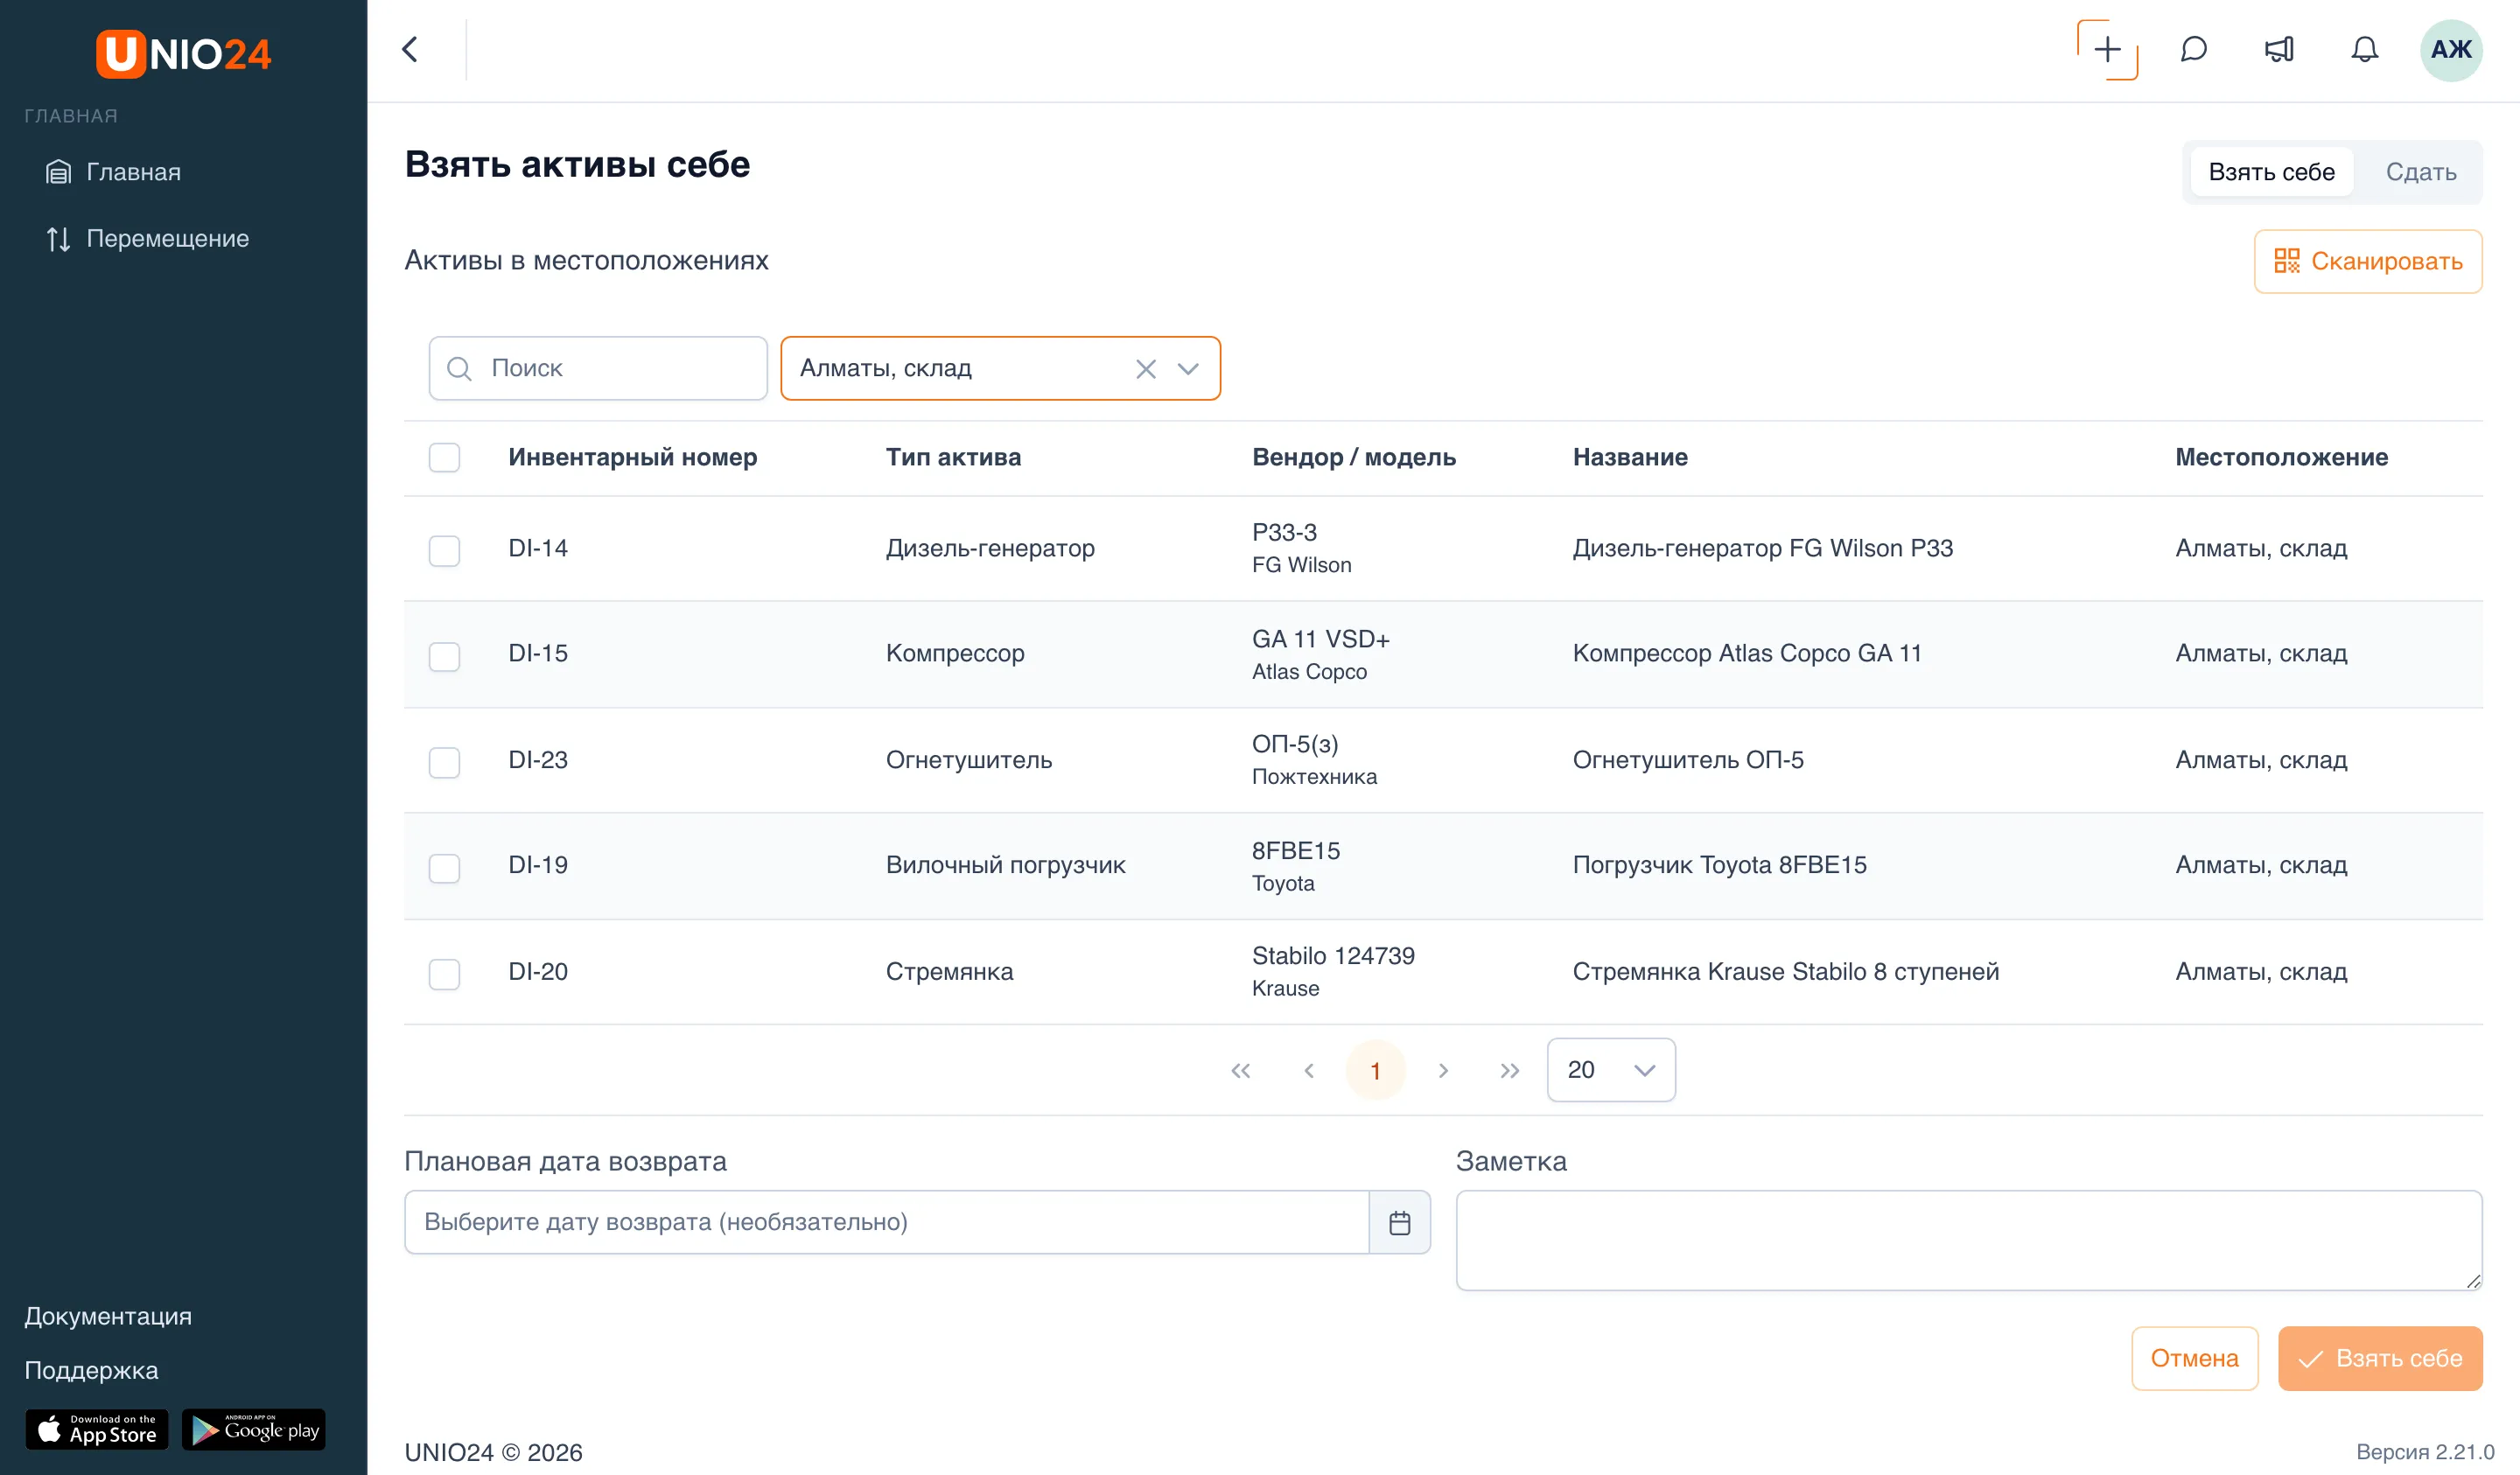This screenshot has width=2520, height=1475.
Task: Click the back arrow in header
Action: (410, 49)
